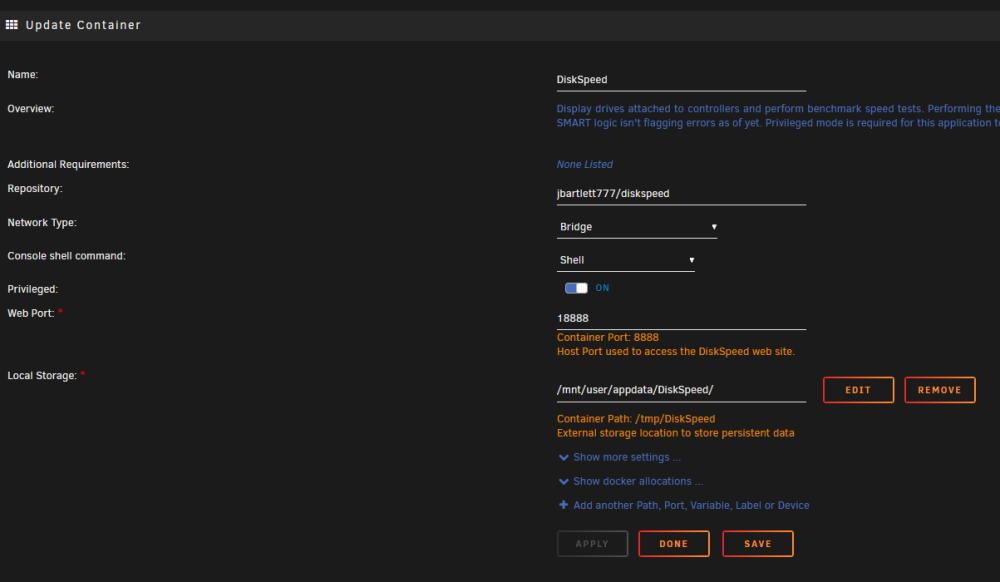Toggle the Privileged switch off
The height and width of the screenshot is (582, 1000).
click(576, 288)
